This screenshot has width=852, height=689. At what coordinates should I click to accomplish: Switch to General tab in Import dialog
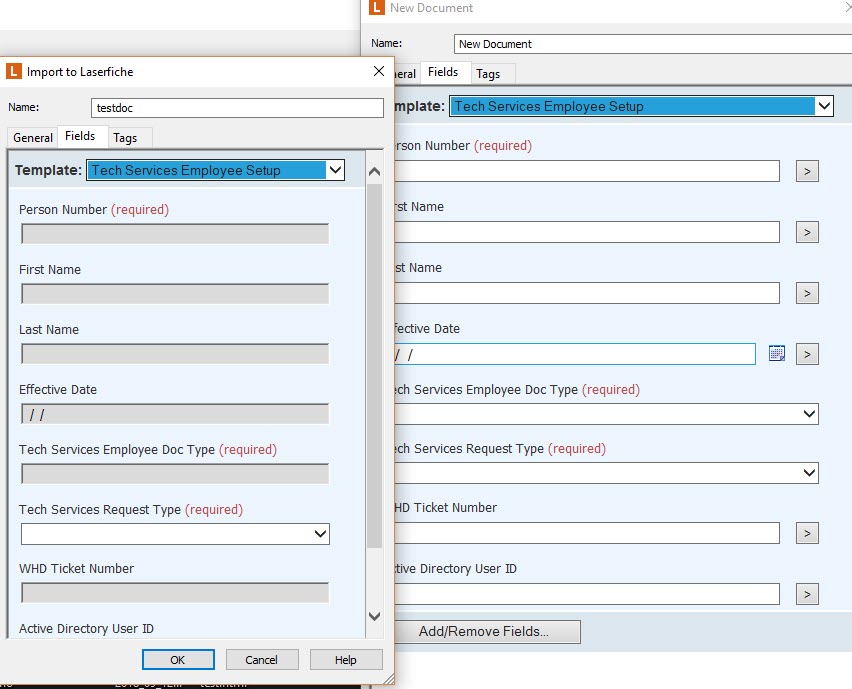(33, 137)
